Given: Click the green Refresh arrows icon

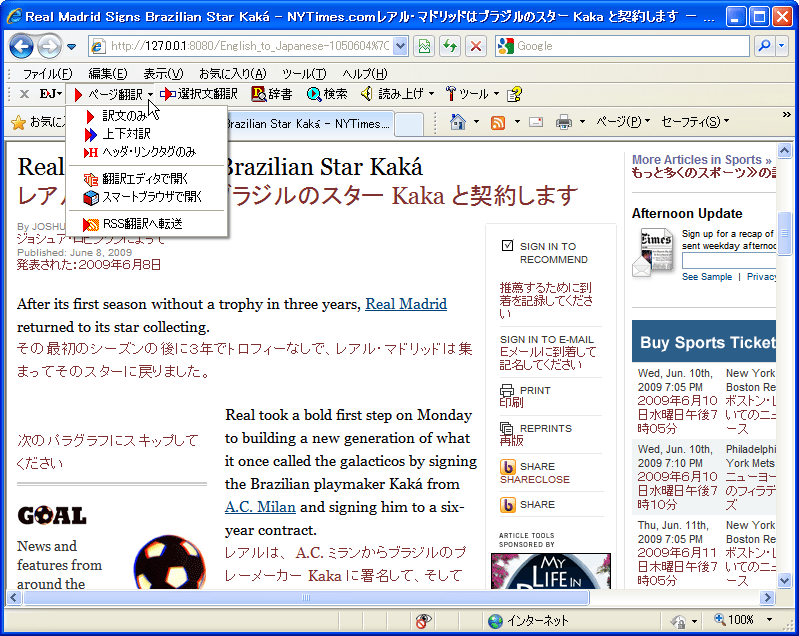Looking at the screenshot, I should 449,46.
